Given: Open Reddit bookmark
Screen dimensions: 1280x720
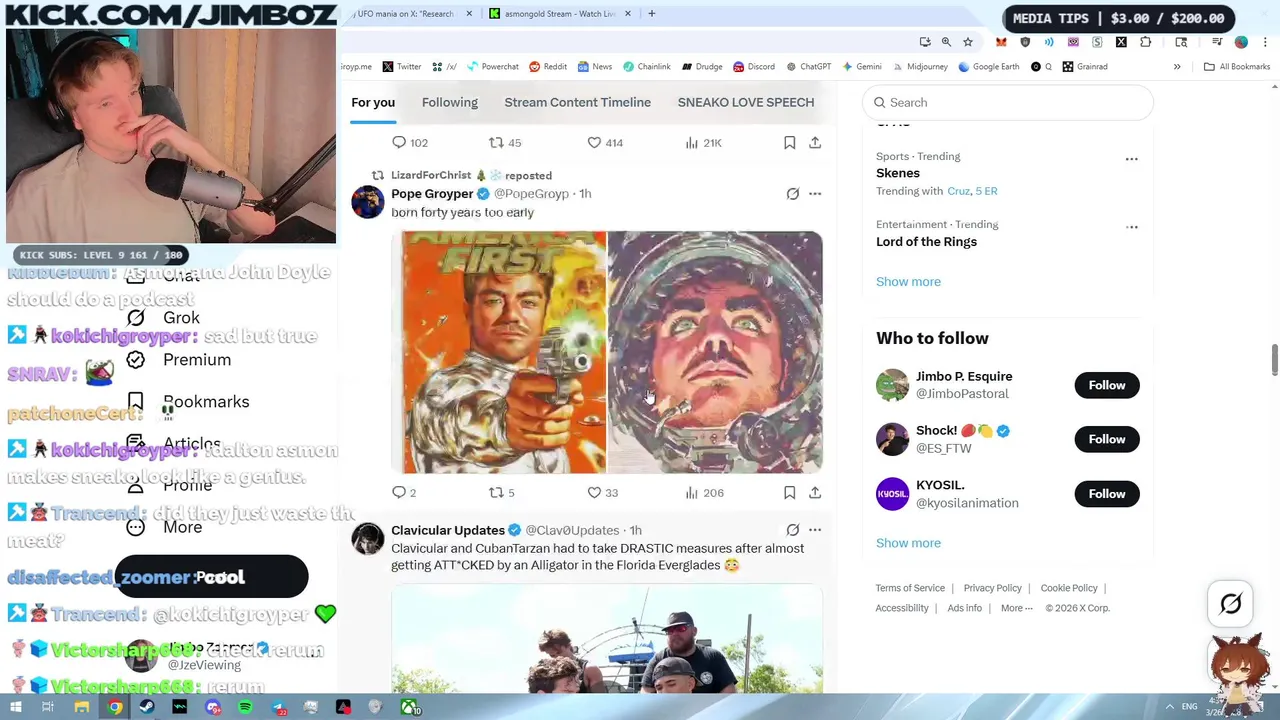Looking at the screenshot, I should pyautogui.click(x=548, y=67).
